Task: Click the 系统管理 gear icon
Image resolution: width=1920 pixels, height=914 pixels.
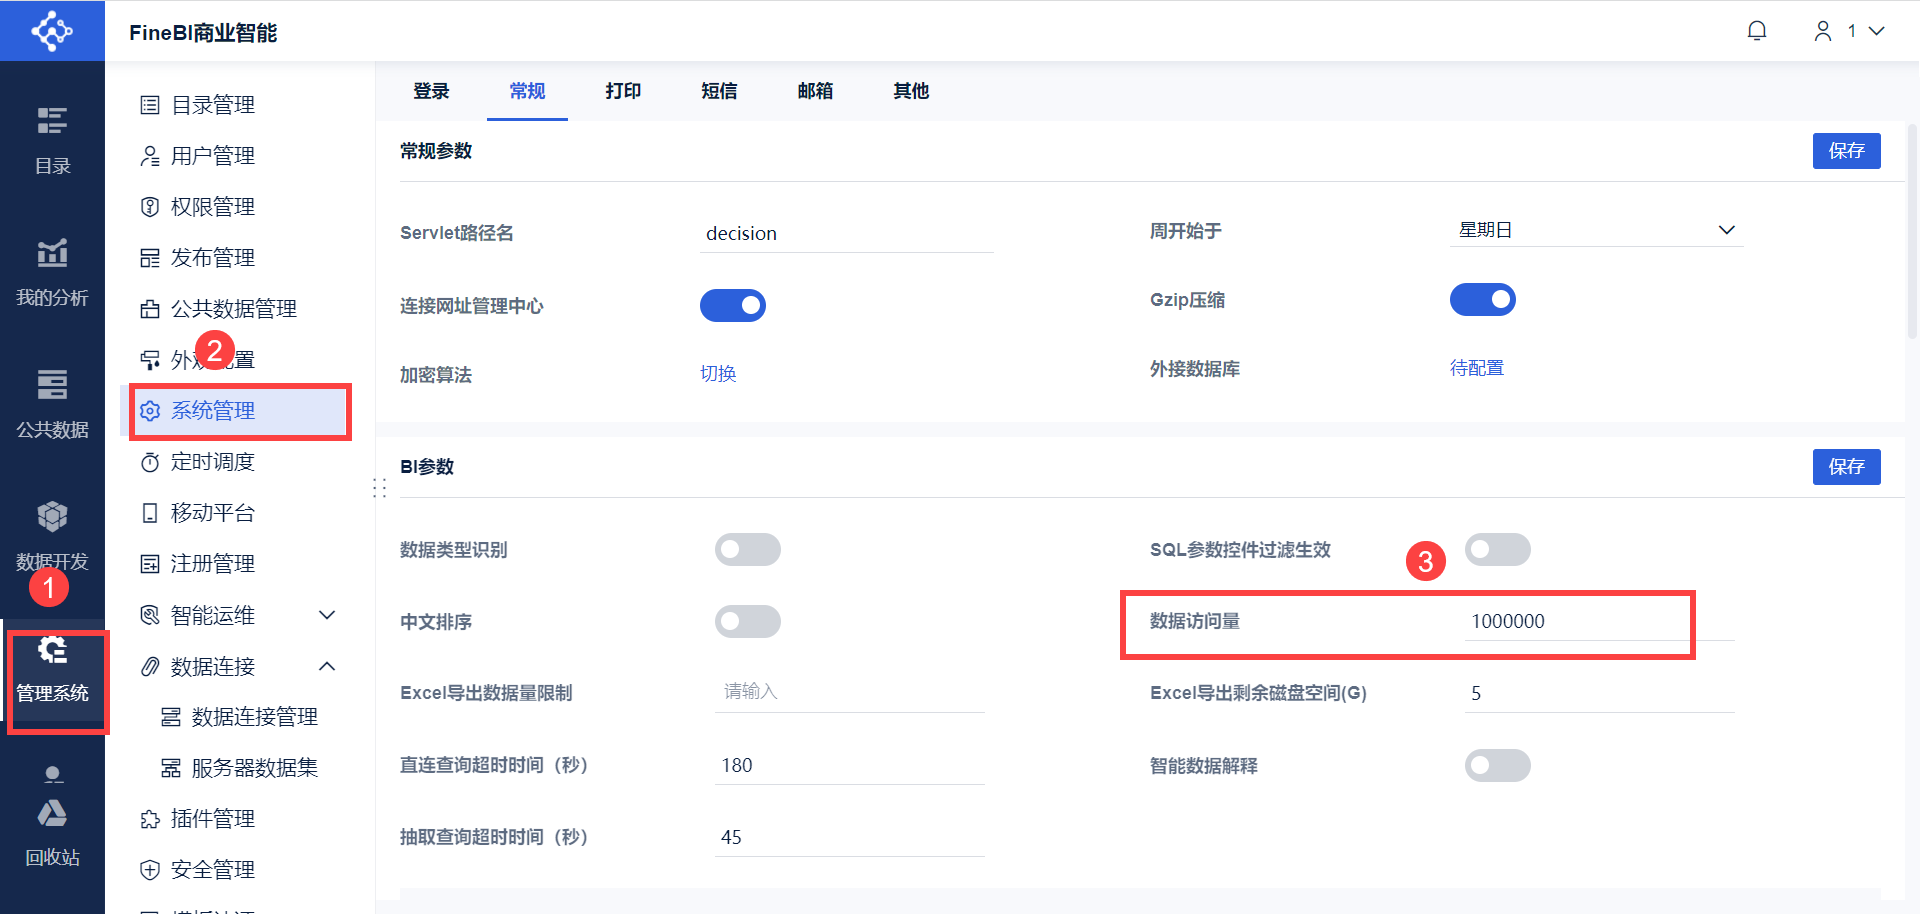Action: (150, 411)
